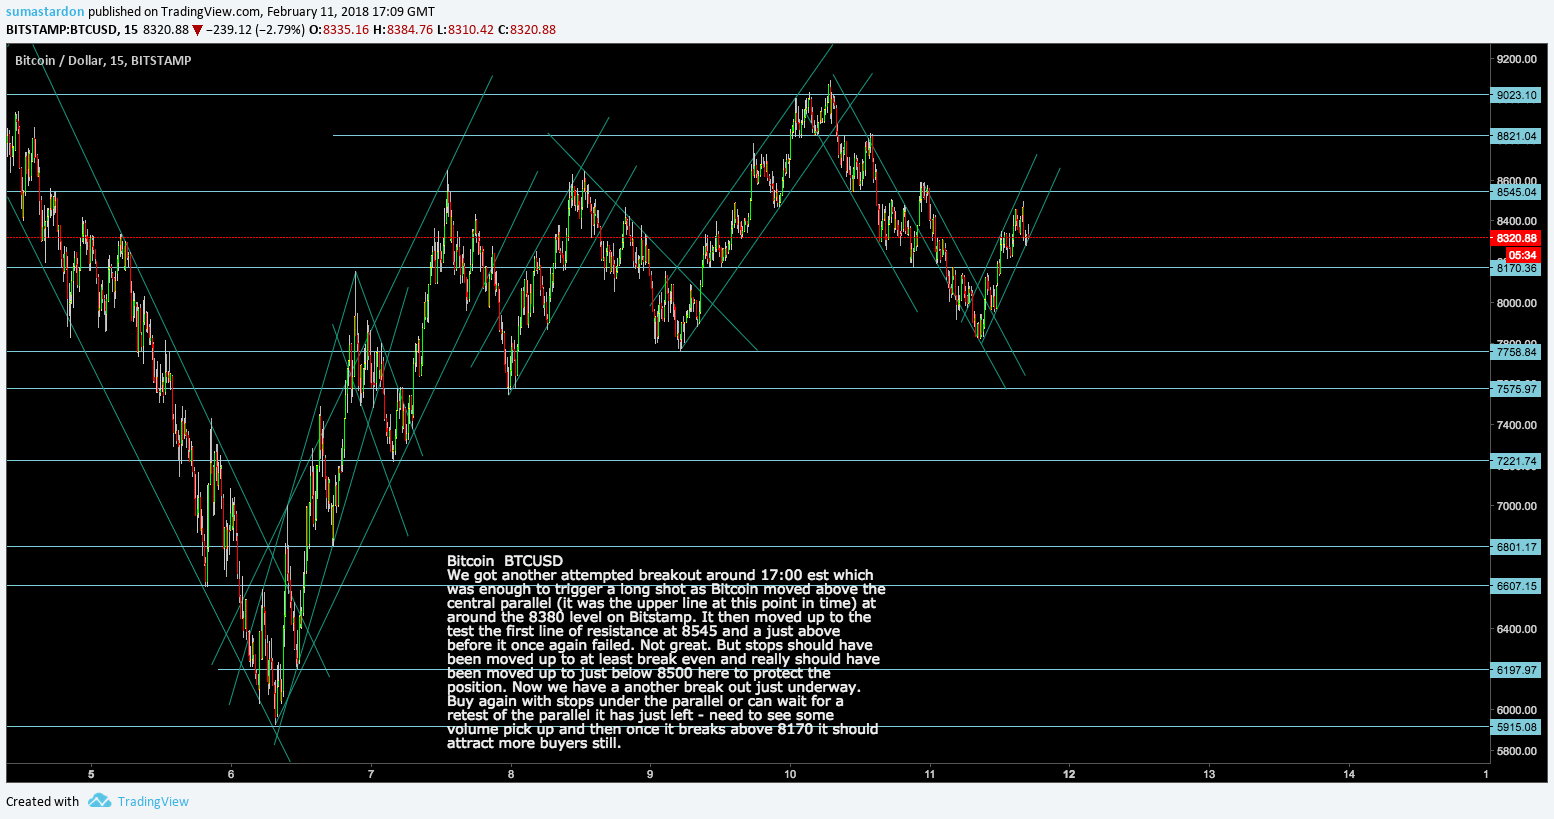The width and height of the screenshot is (1554, 819).
Task: Click the 8600.00 price axis tick
Action: [1517, 180]
